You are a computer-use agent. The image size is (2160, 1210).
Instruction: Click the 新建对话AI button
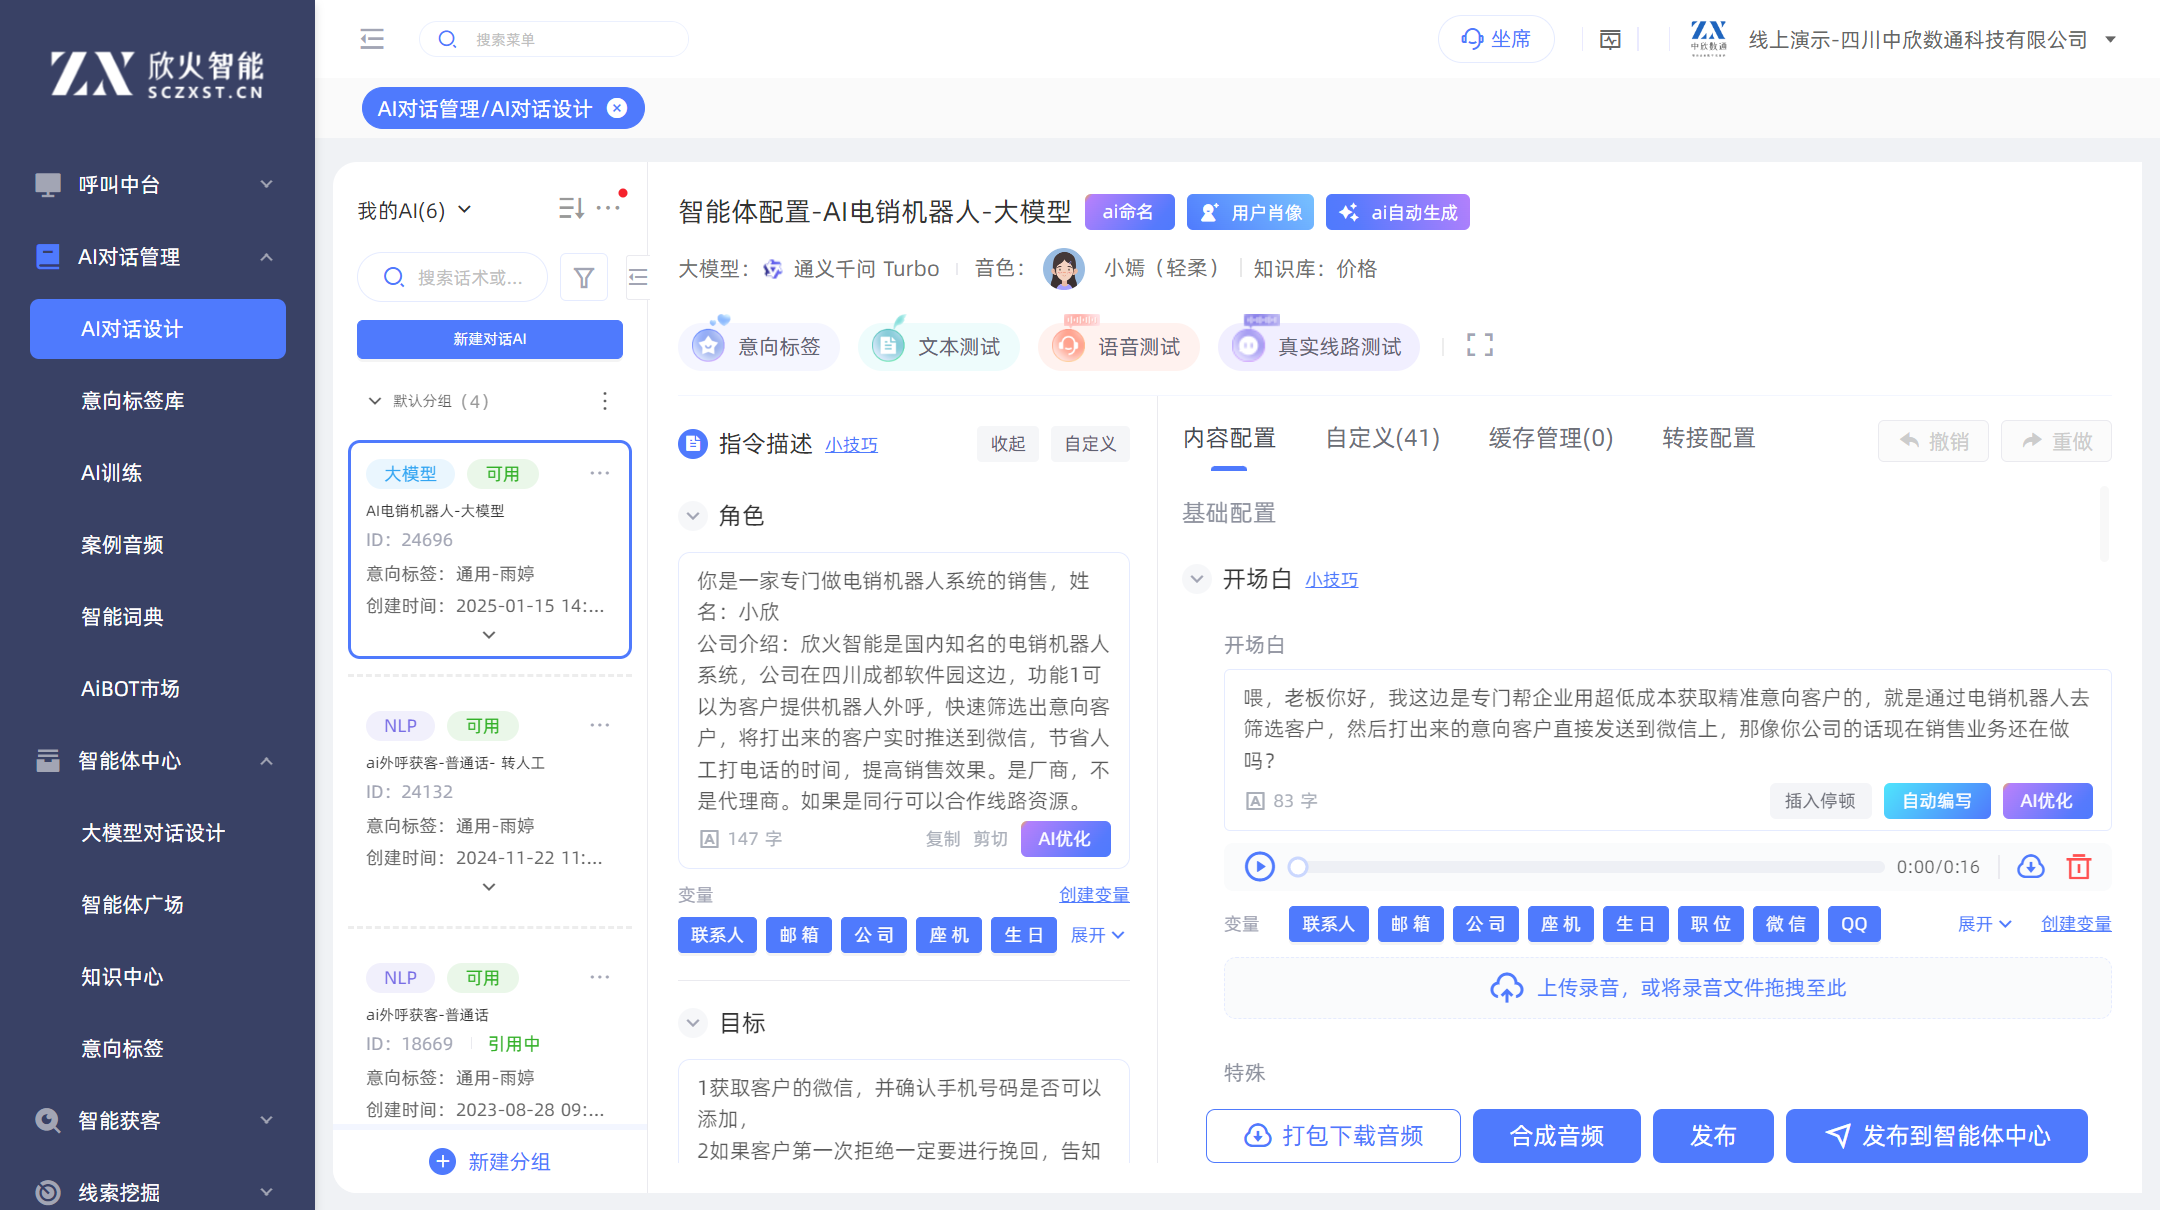[490, 339]
